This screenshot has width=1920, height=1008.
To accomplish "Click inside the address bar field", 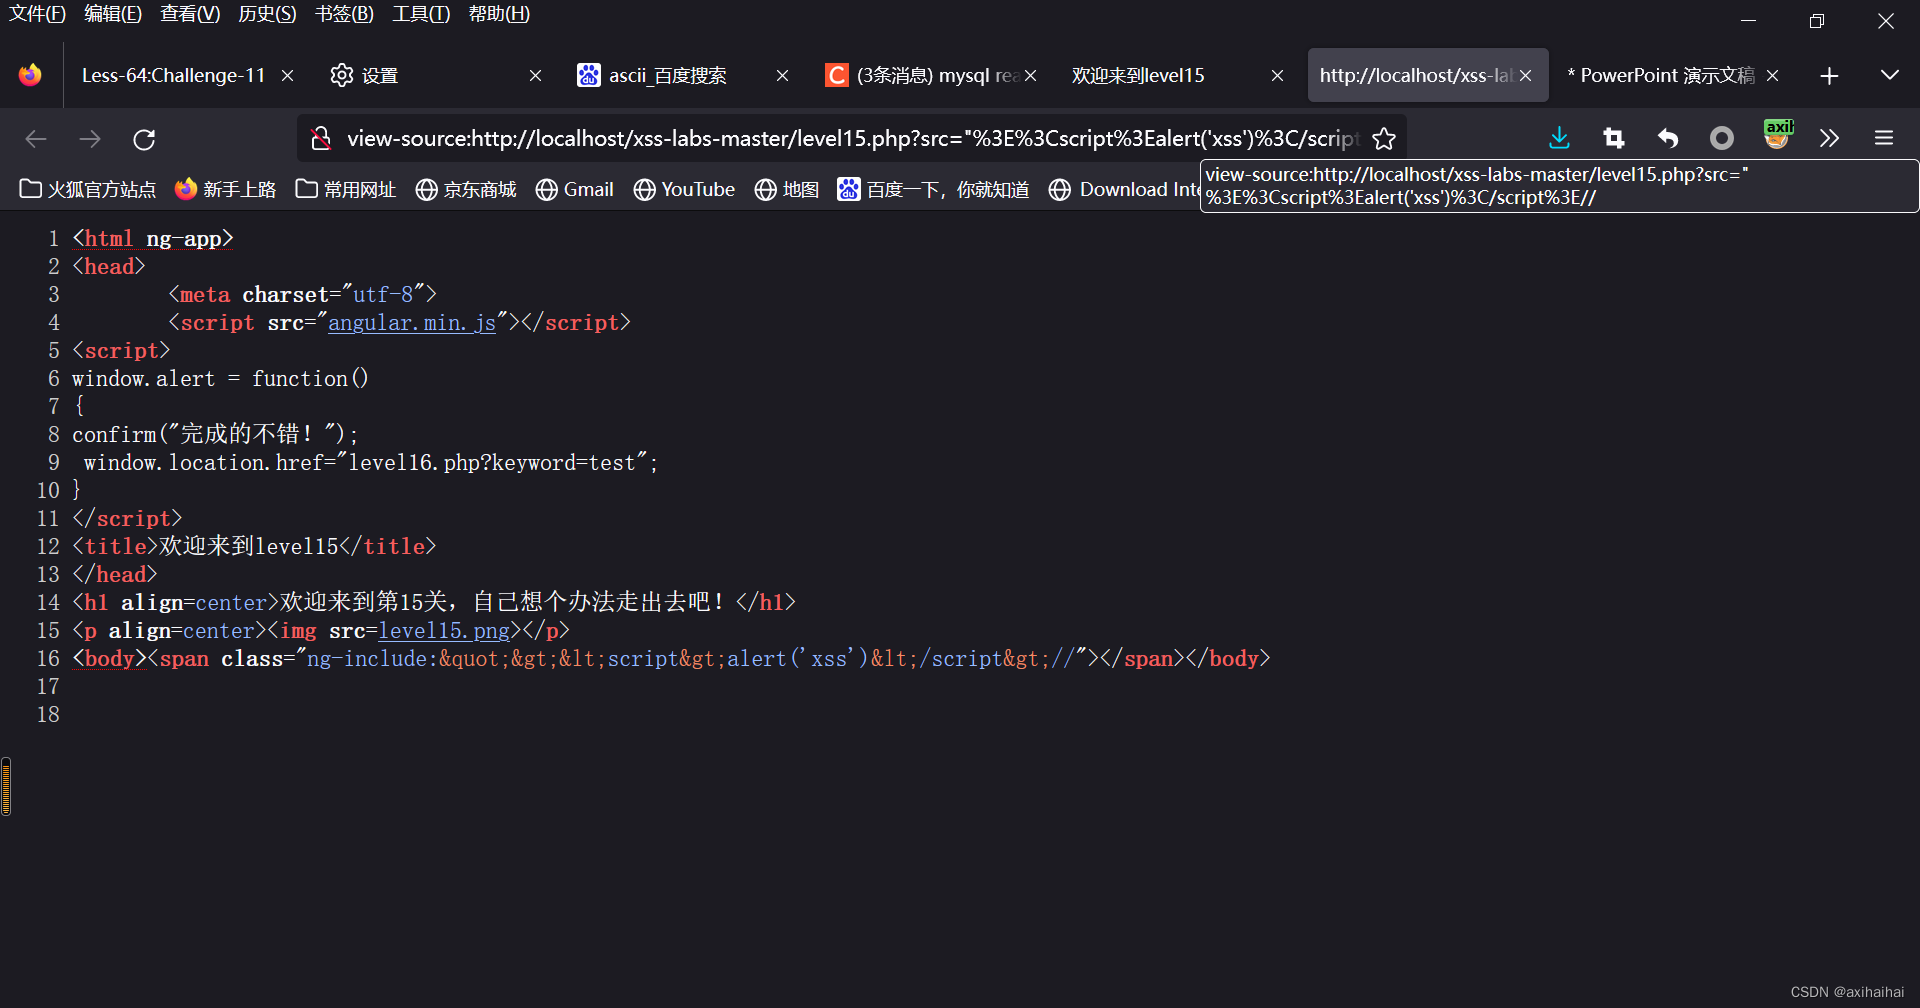I will 850,139.
